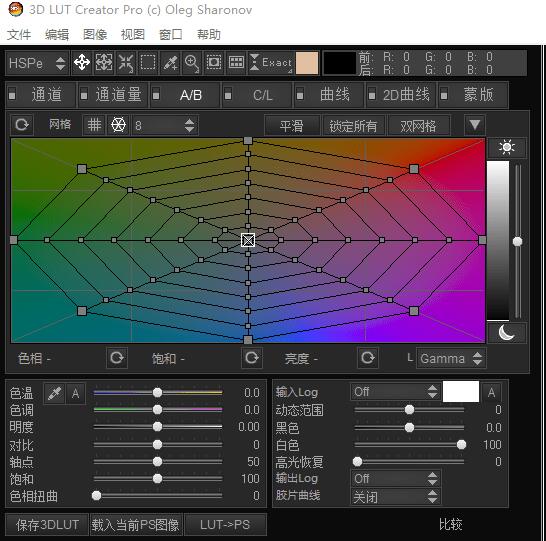The height and width of the screenshot is (541, 546).
Task: Open the grid size 8 stepper
Action: [x=165, y=125]
